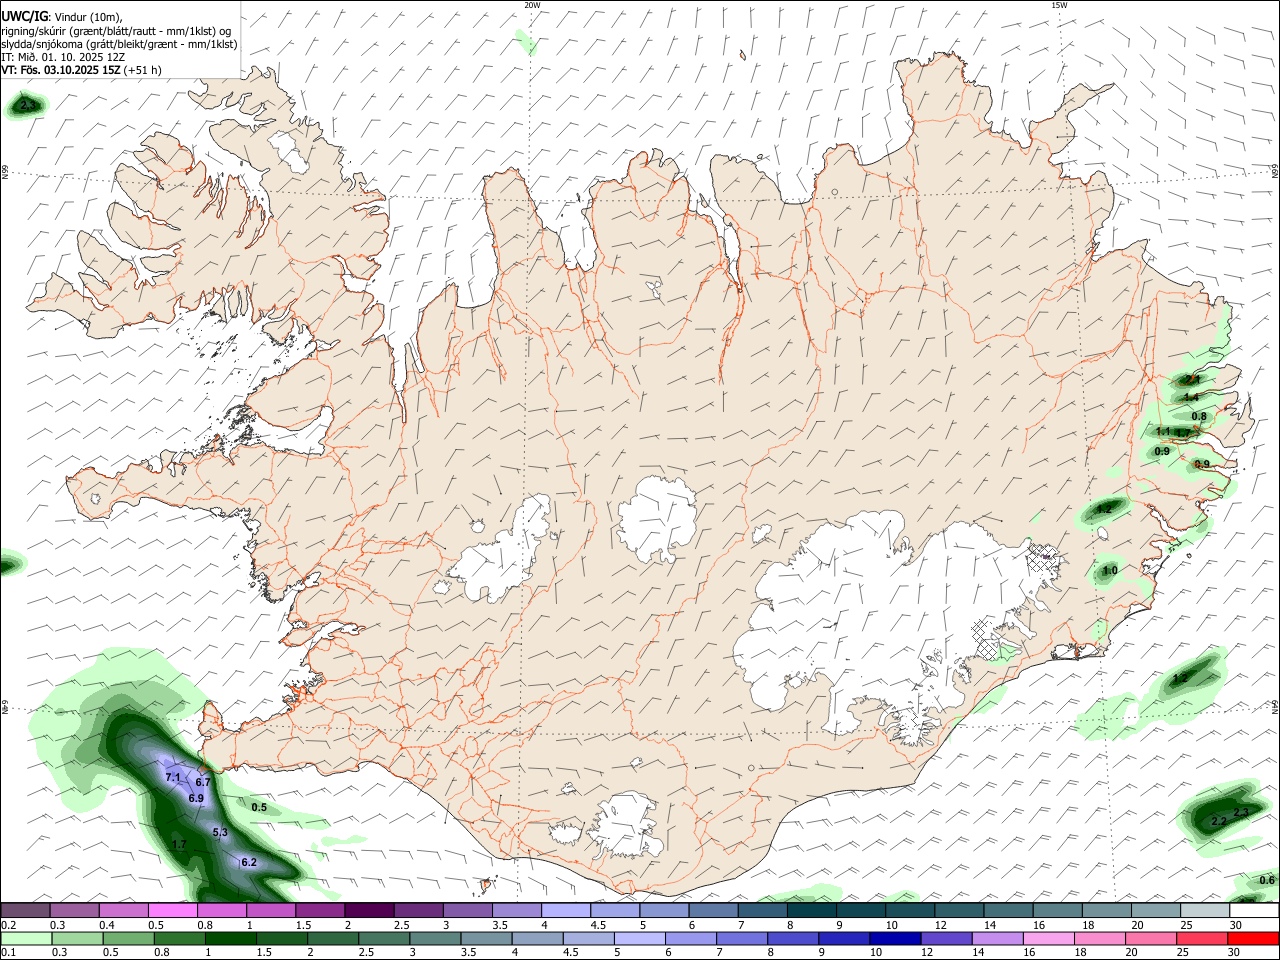Click the 1.4 value in the East Fjords
This screenshot has height=960, width=1280.
[1190, 397]
